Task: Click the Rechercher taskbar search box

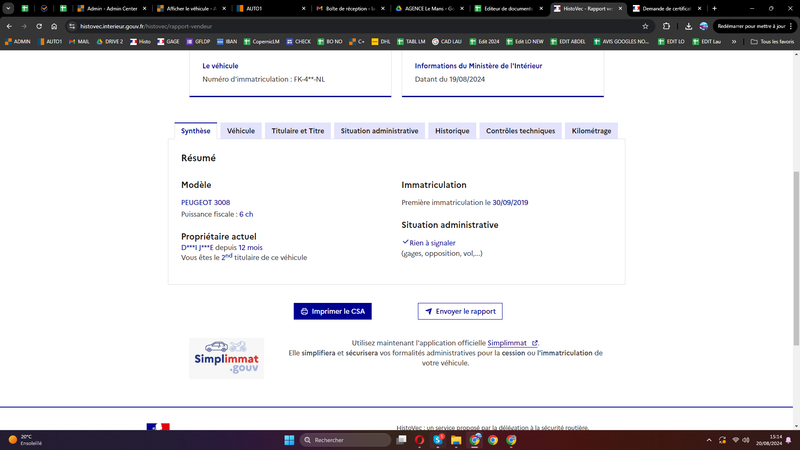Action: click(345, 440)
